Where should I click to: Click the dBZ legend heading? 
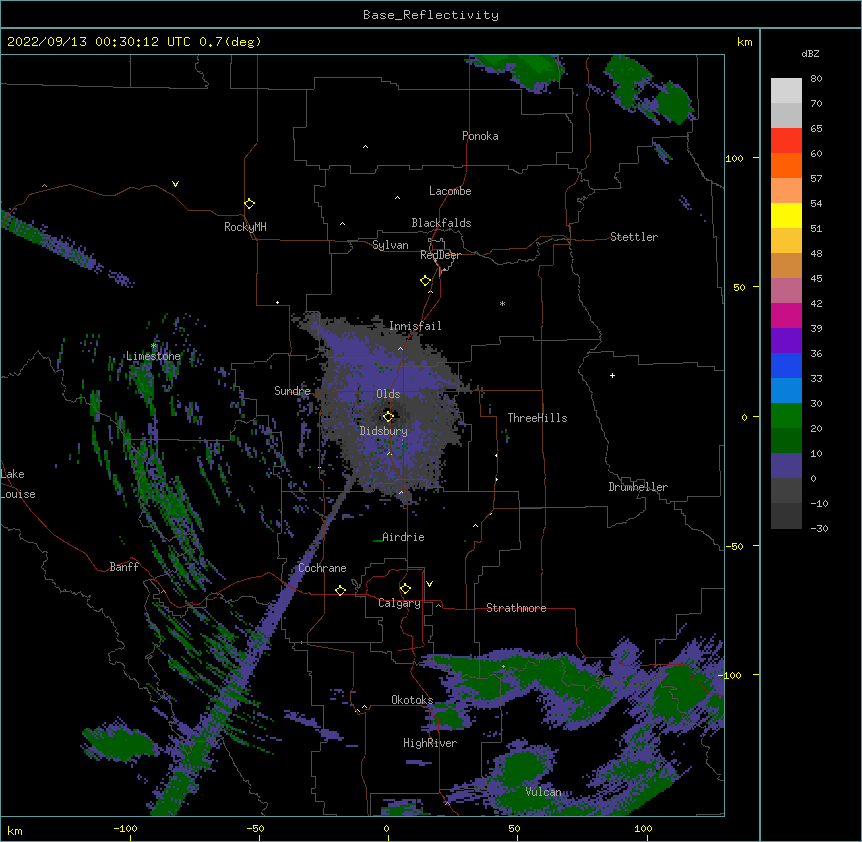pyautogui.click(x=810, y=54)
